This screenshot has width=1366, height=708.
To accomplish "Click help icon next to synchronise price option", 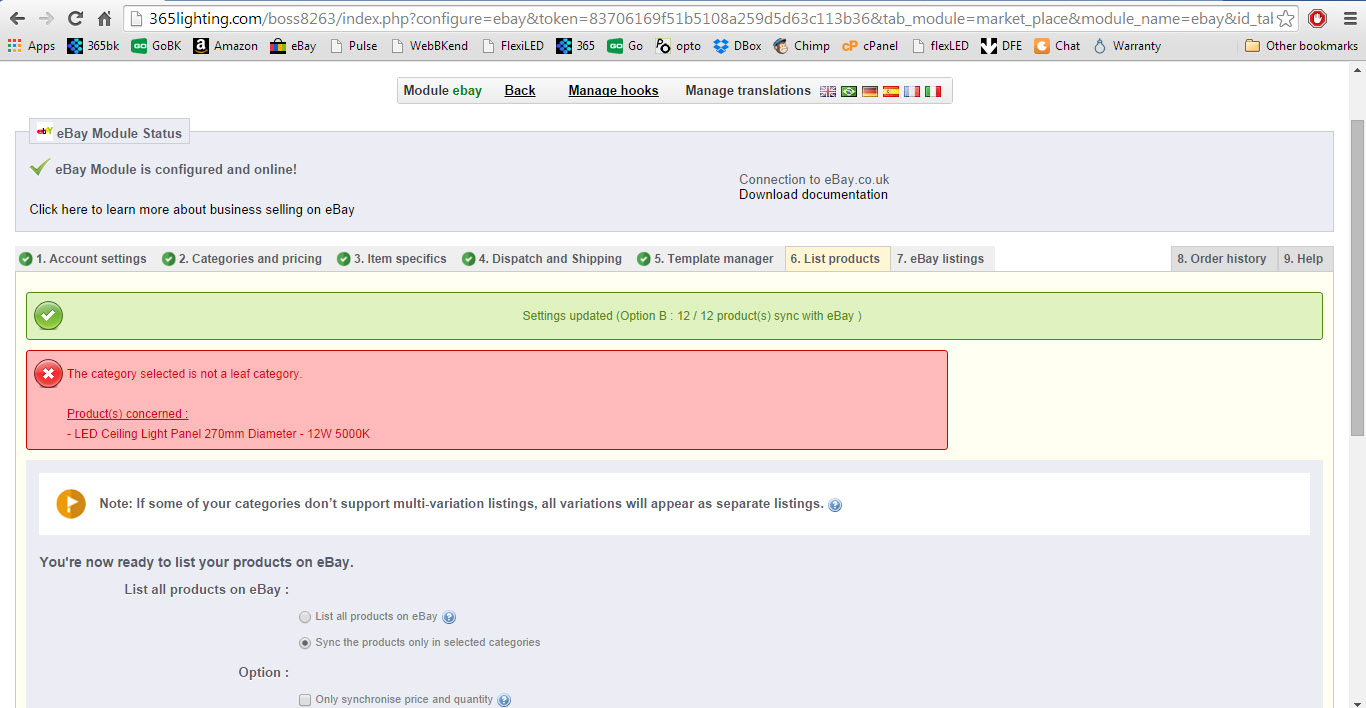I will (x=504, y=700).
